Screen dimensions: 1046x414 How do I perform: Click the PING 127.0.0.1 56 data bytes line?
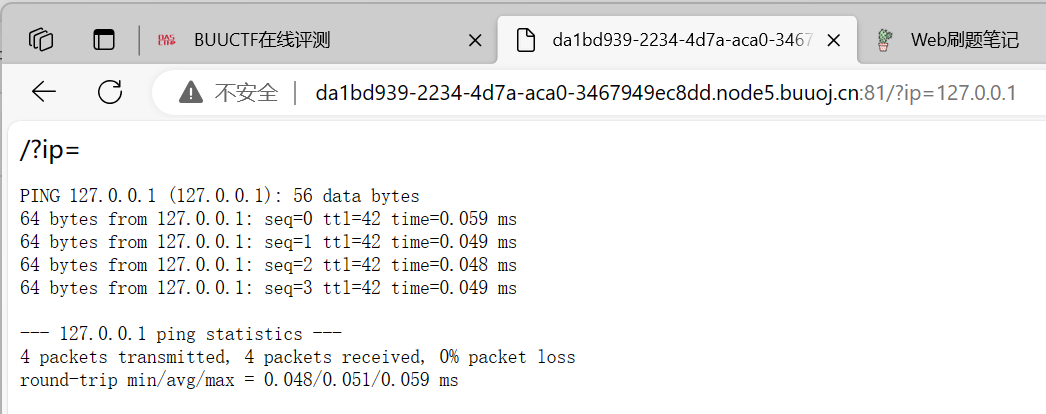click(x=219, y=196)
